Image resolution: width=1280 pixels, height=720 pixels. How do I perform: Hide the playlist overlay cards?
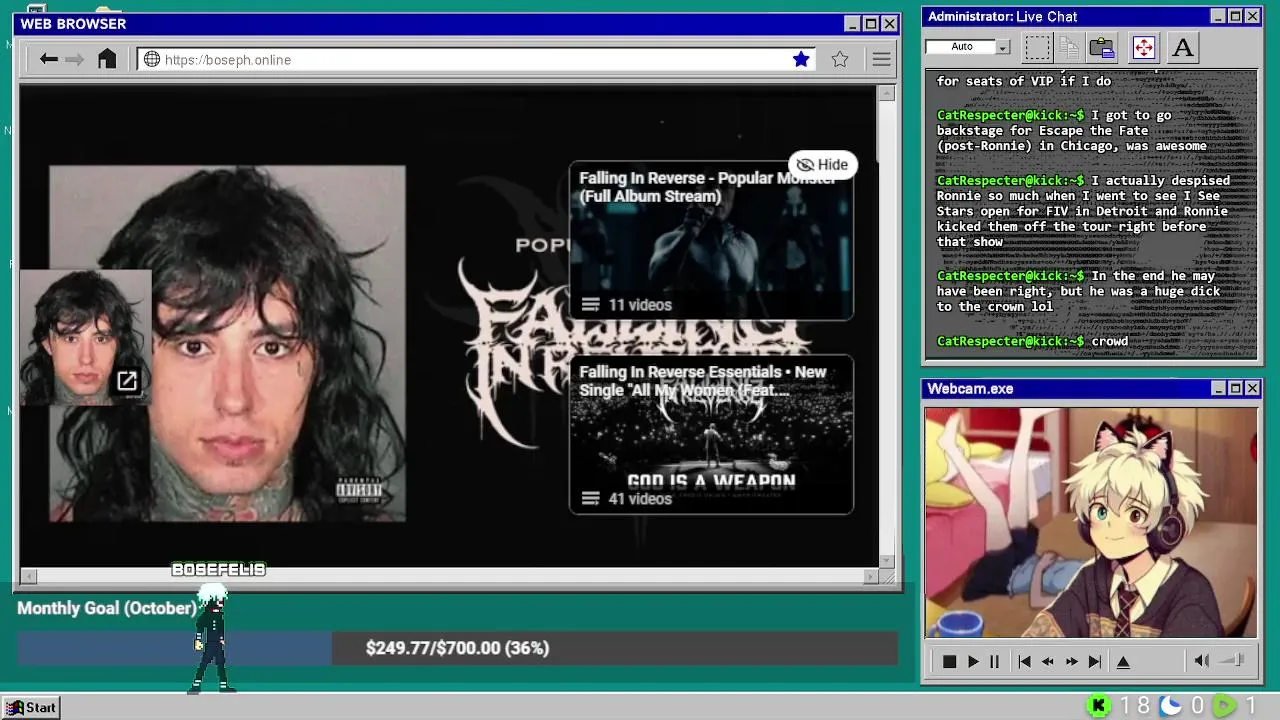pyautogui.click(x=822, y=164)
